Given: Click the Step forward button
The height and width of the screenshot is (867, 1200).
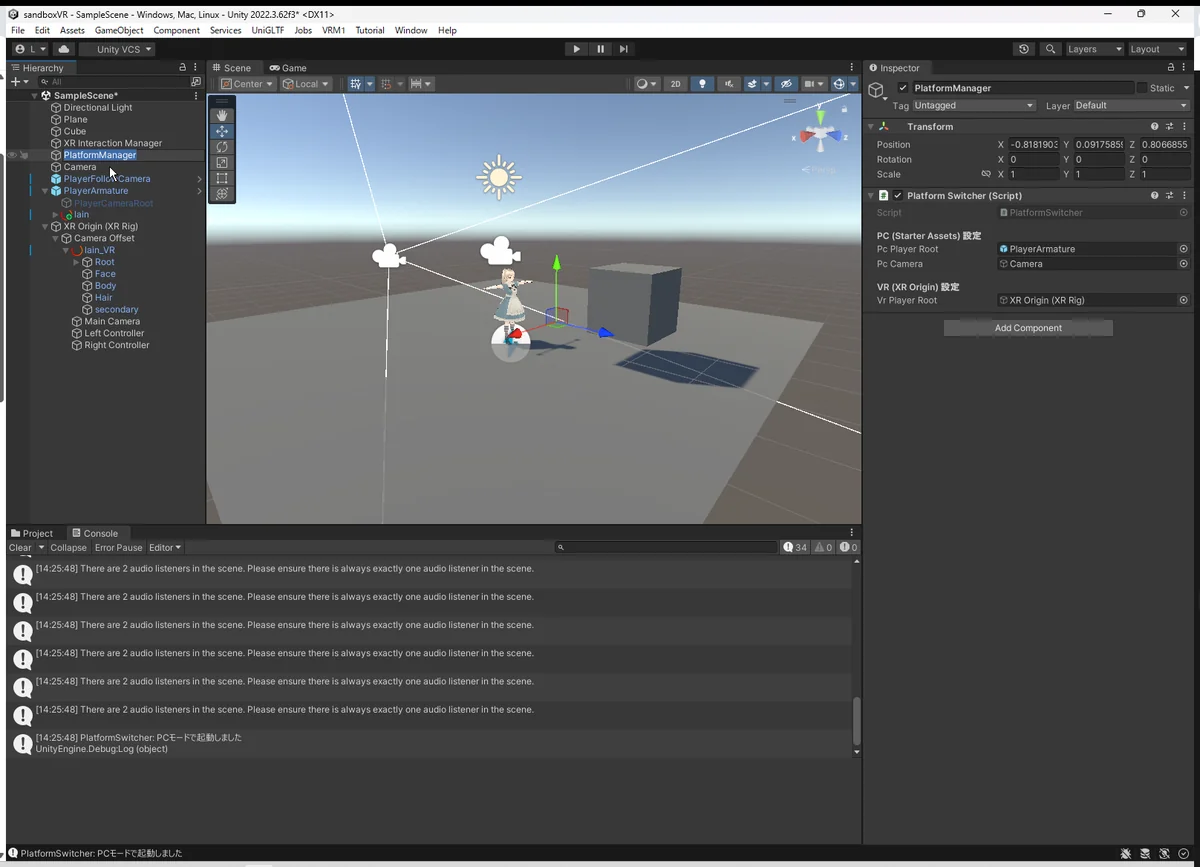Looking at the screenshot, I should click(624, 49).
